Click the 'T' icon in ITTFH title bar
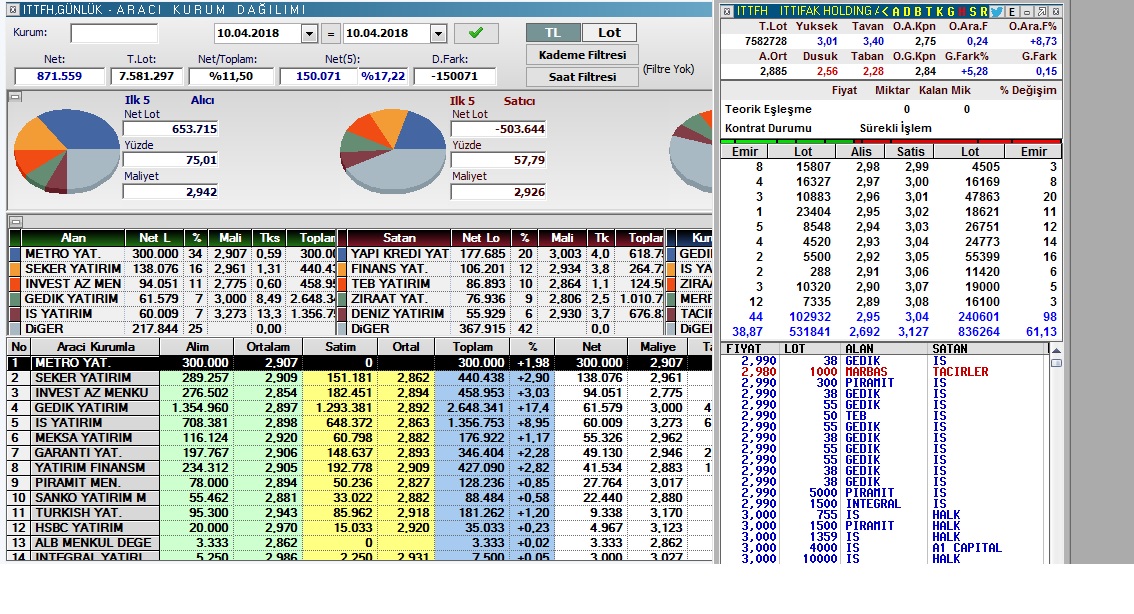The image size is (1134, 614). tap(929, 12)
